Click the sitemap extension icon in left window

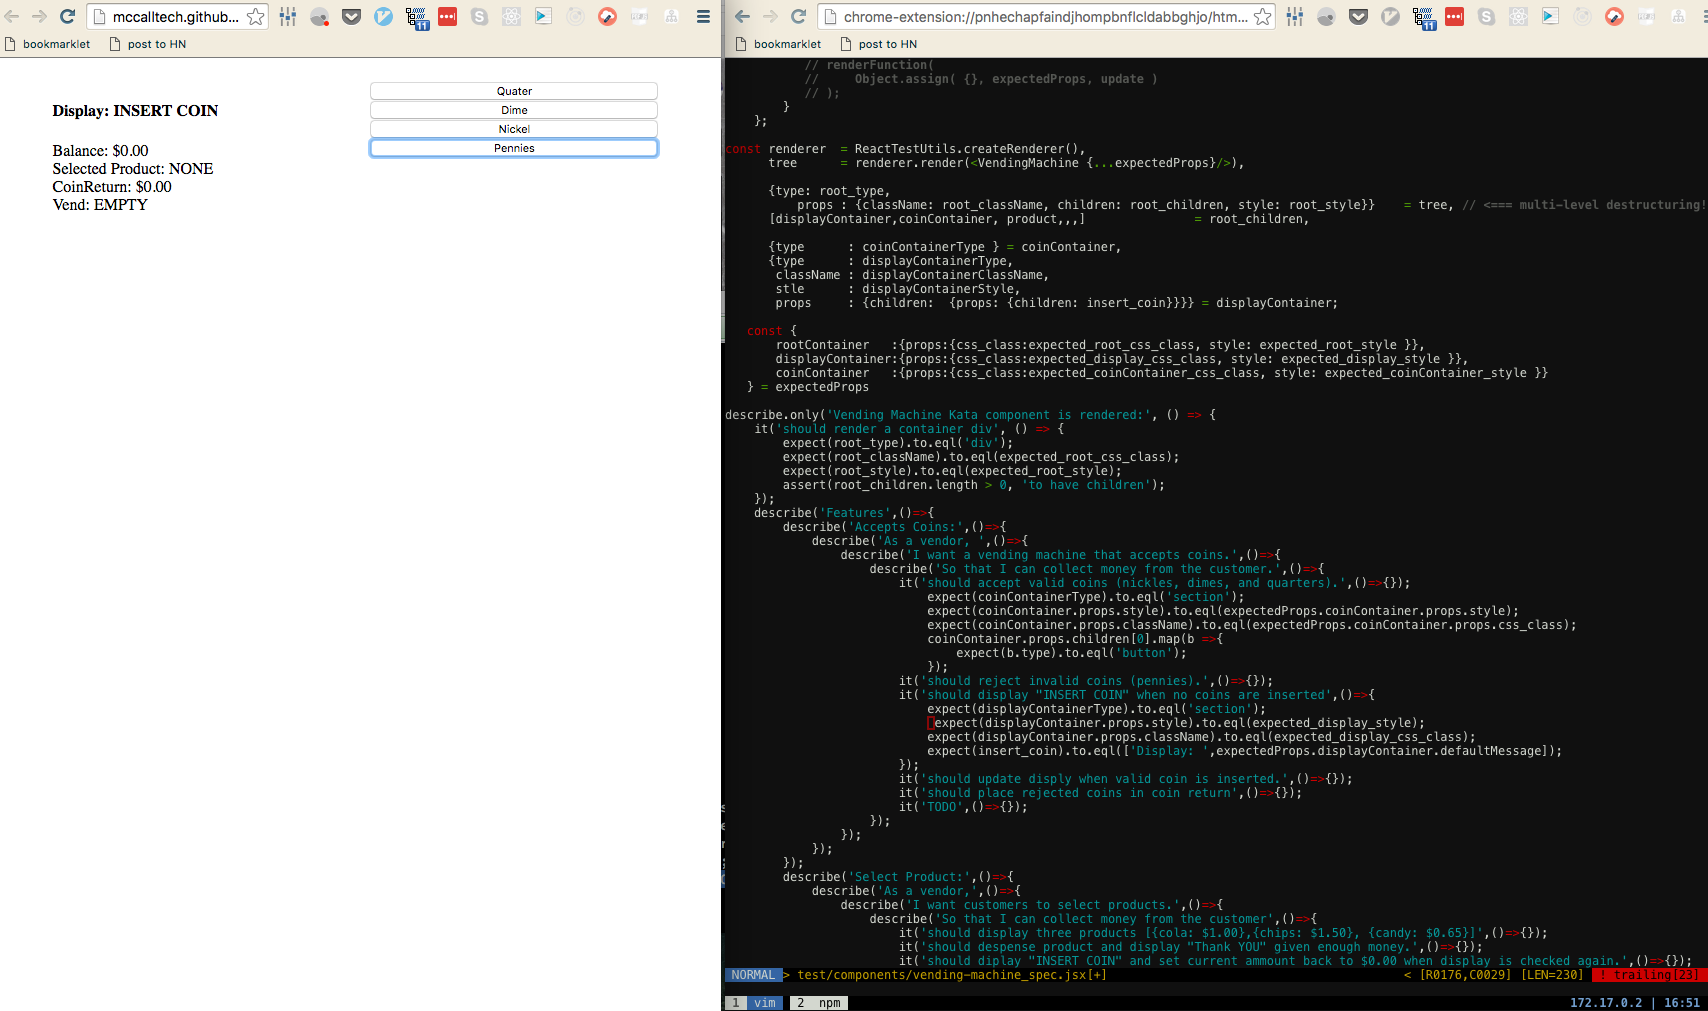click(x=671, y=16)
